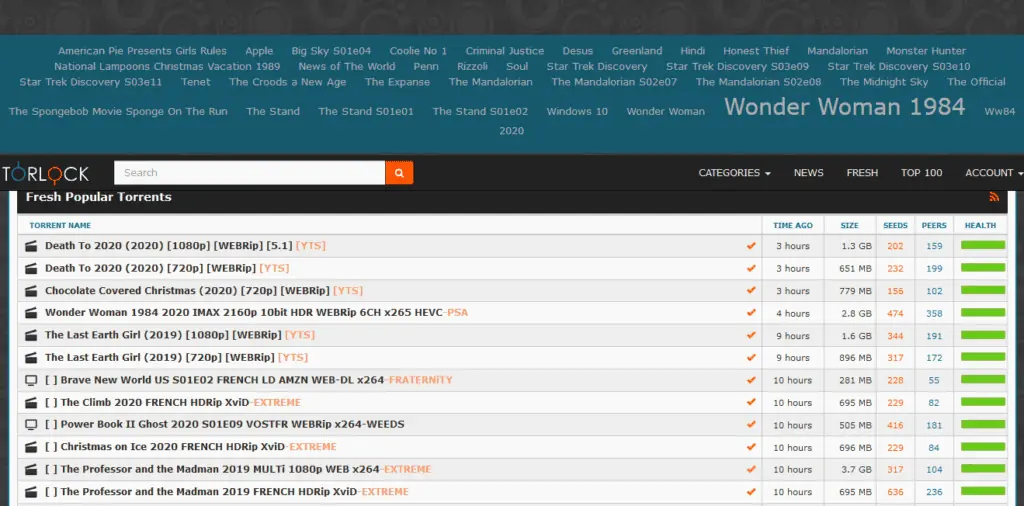
Task: Click the Tenet tag link
Action: pos(196,82)
